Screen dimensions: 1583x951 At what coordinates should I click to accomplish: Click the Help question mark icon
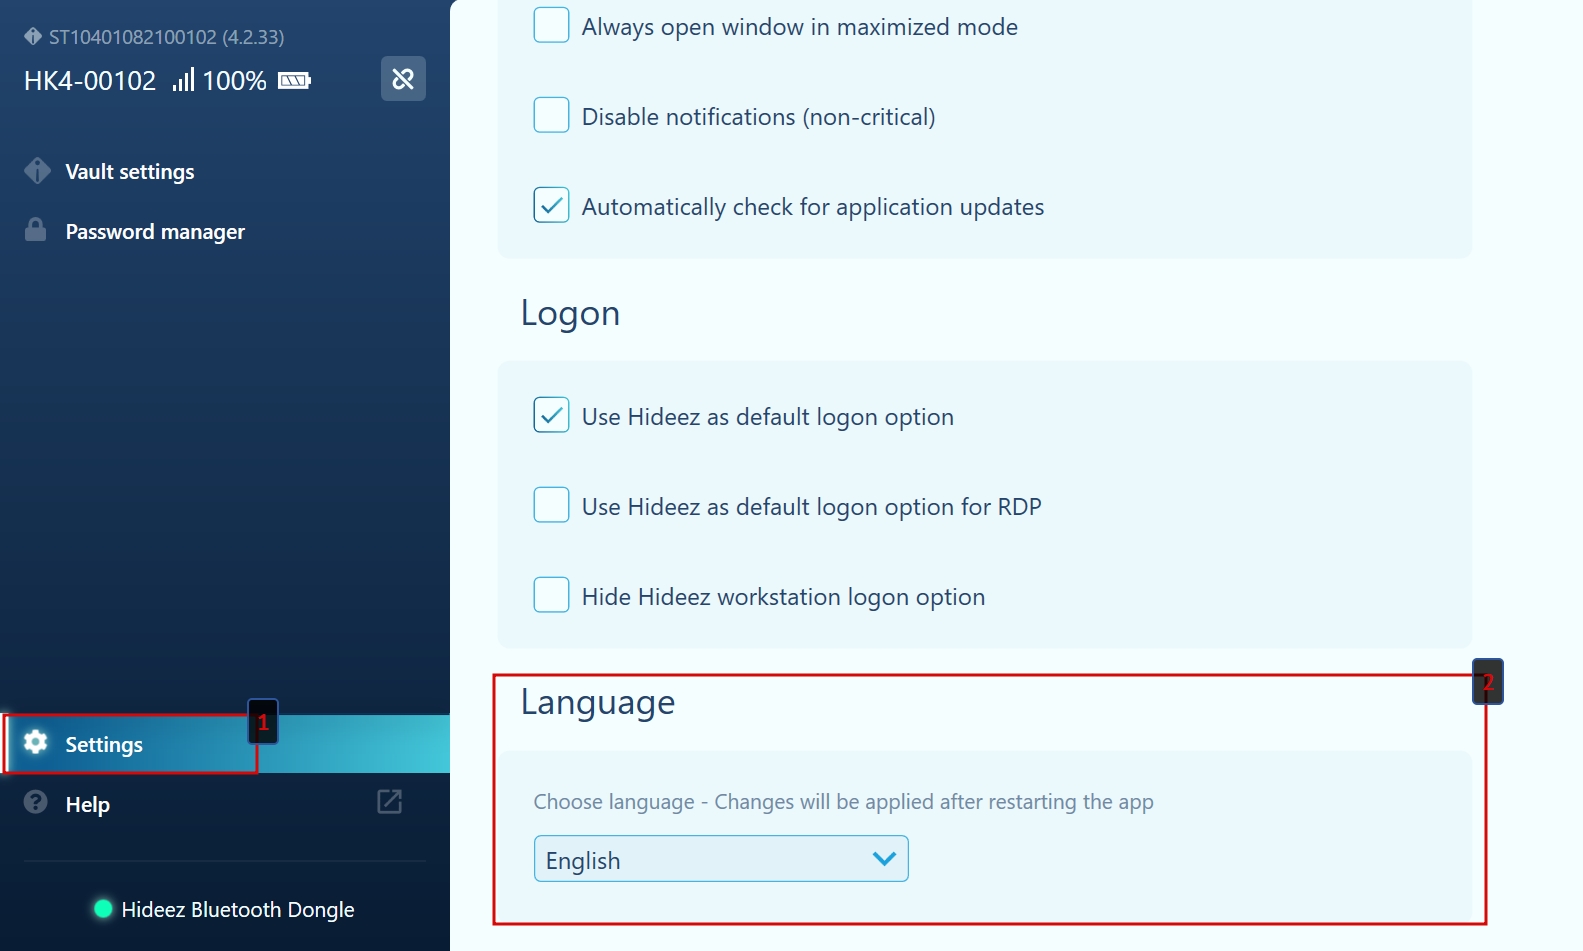(x=36, y=802)
